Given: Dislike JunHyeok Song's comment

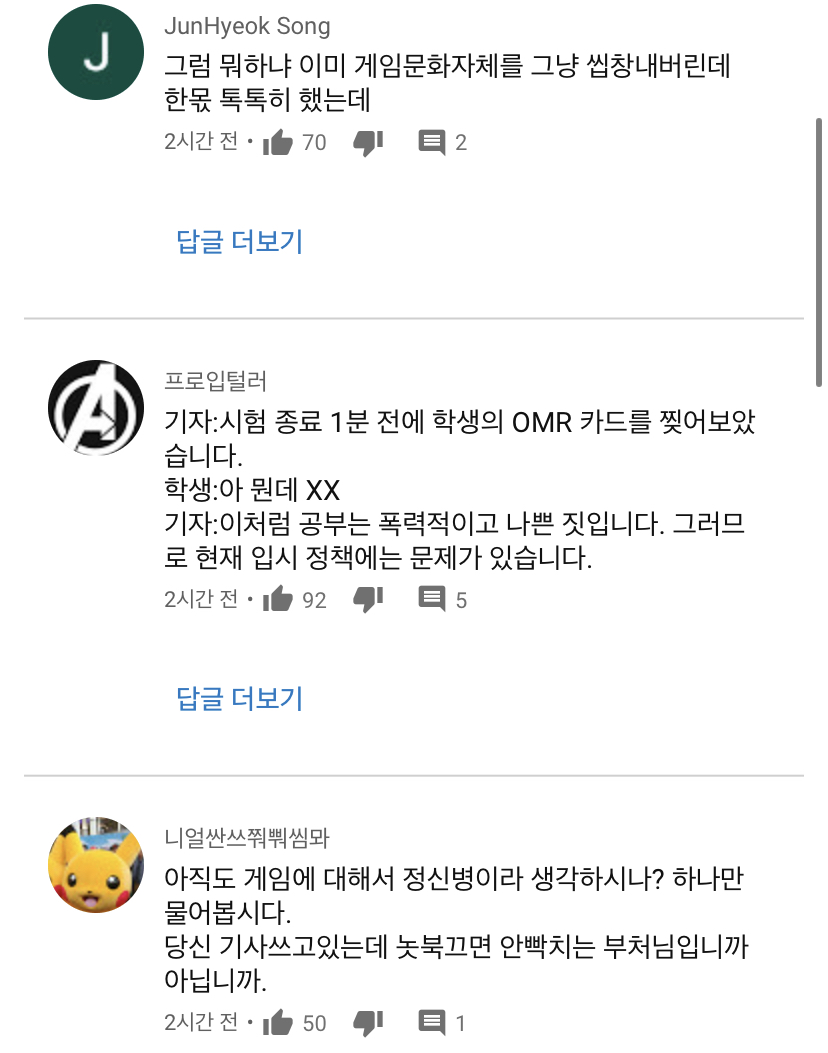Looking at the screenshot, I should pos(368,142).
